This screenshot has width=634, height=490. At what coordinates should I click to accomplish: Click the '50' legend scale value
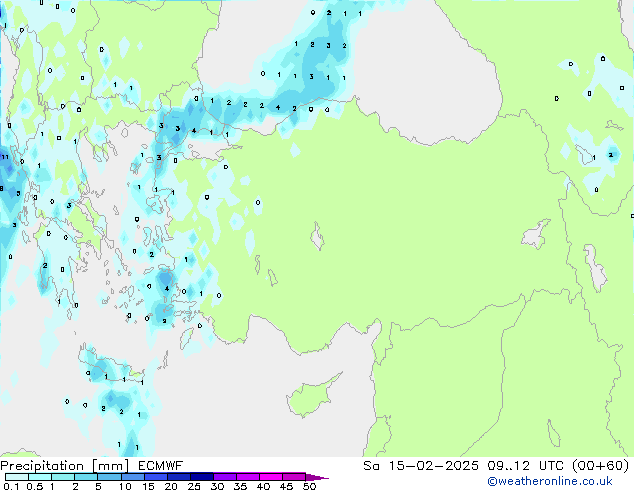pyautogui.click(x=309, y=486)
